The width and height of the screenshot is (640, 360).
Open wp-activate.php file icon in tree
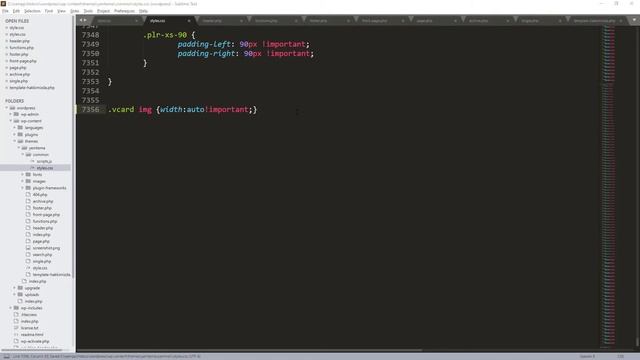tap(16, 341)
